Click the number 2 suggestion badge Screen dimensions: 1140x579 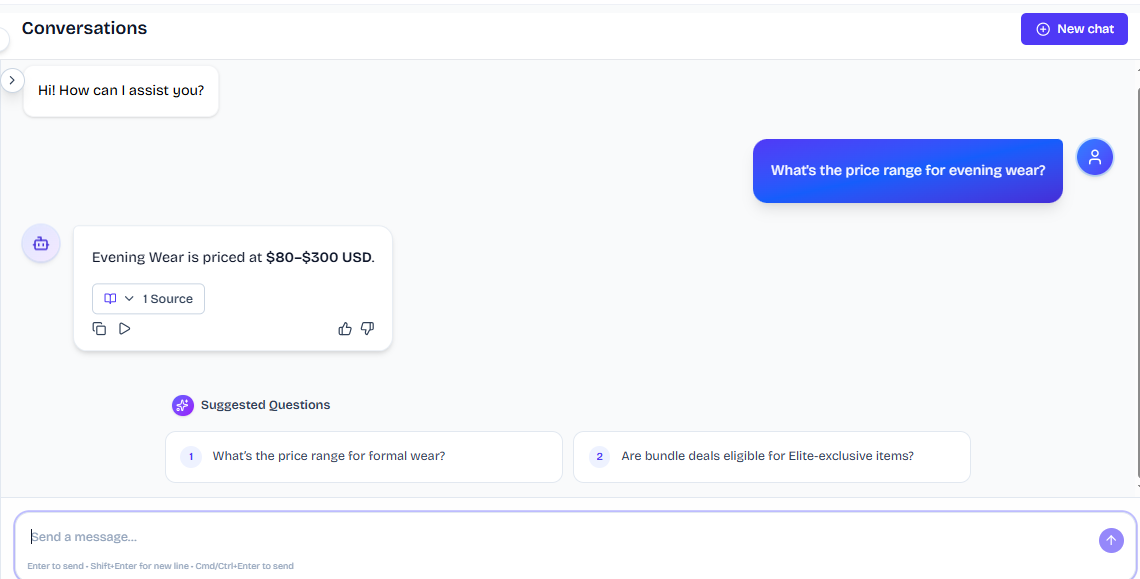click(599, 457)
